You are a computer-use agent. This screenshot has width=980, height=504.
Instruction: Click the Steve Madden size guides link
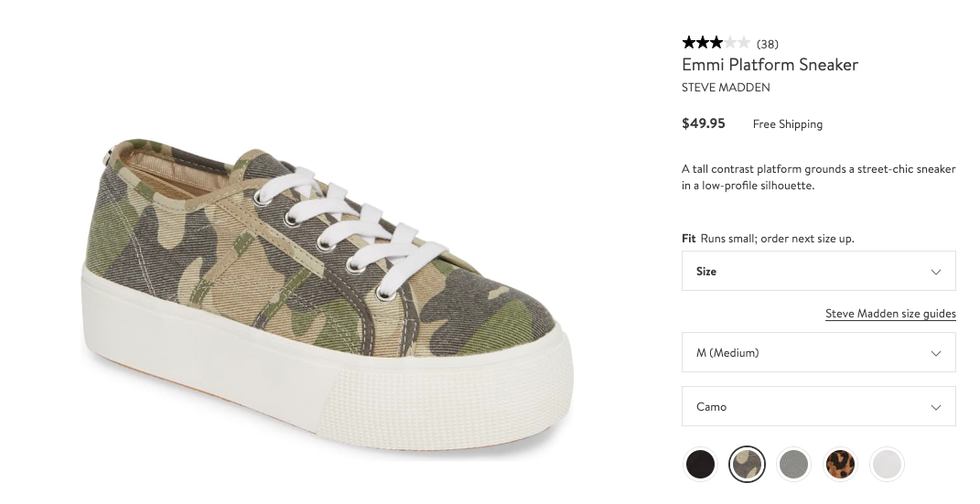(x=890, y=314)
